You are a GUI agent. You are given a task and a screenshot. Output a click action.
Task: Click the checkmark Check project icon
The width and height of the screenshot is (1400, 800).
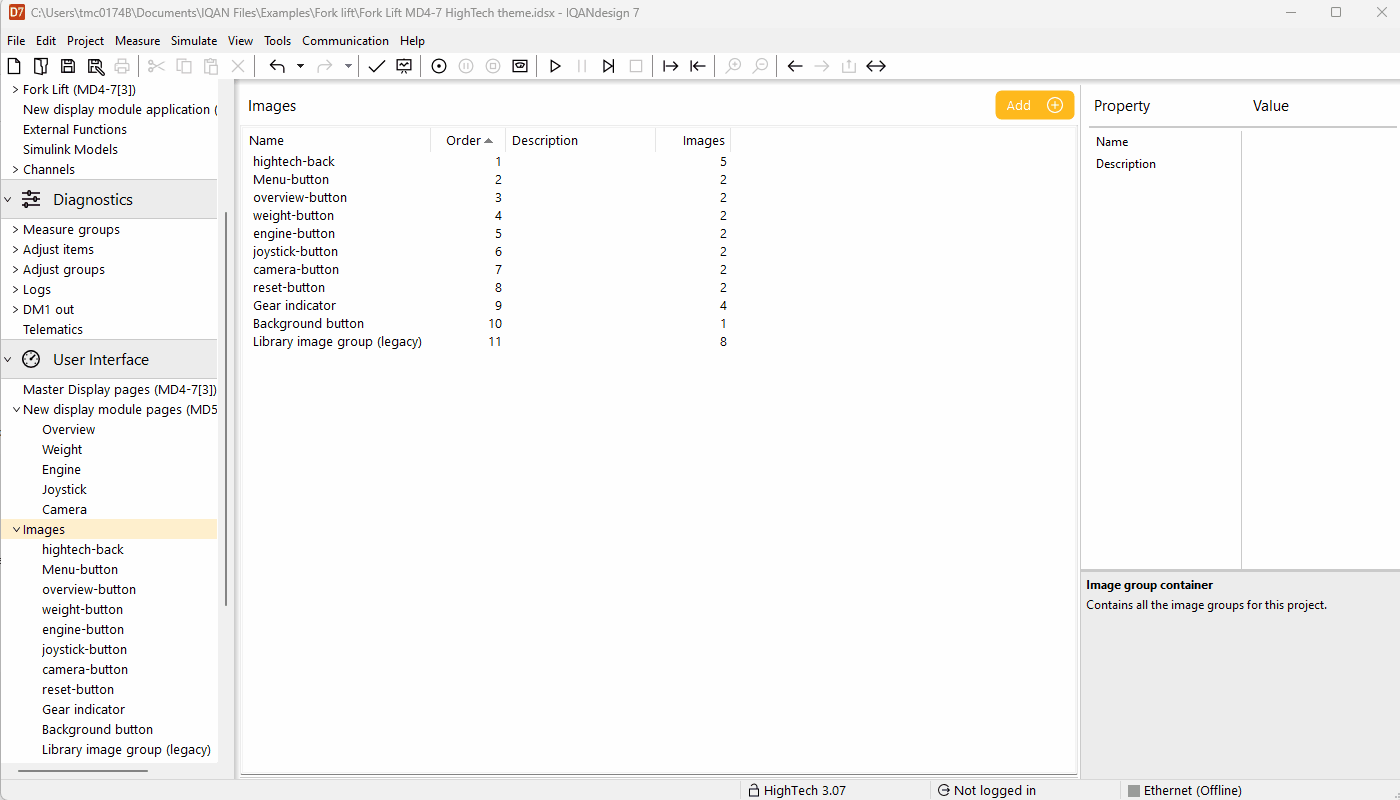376,66
